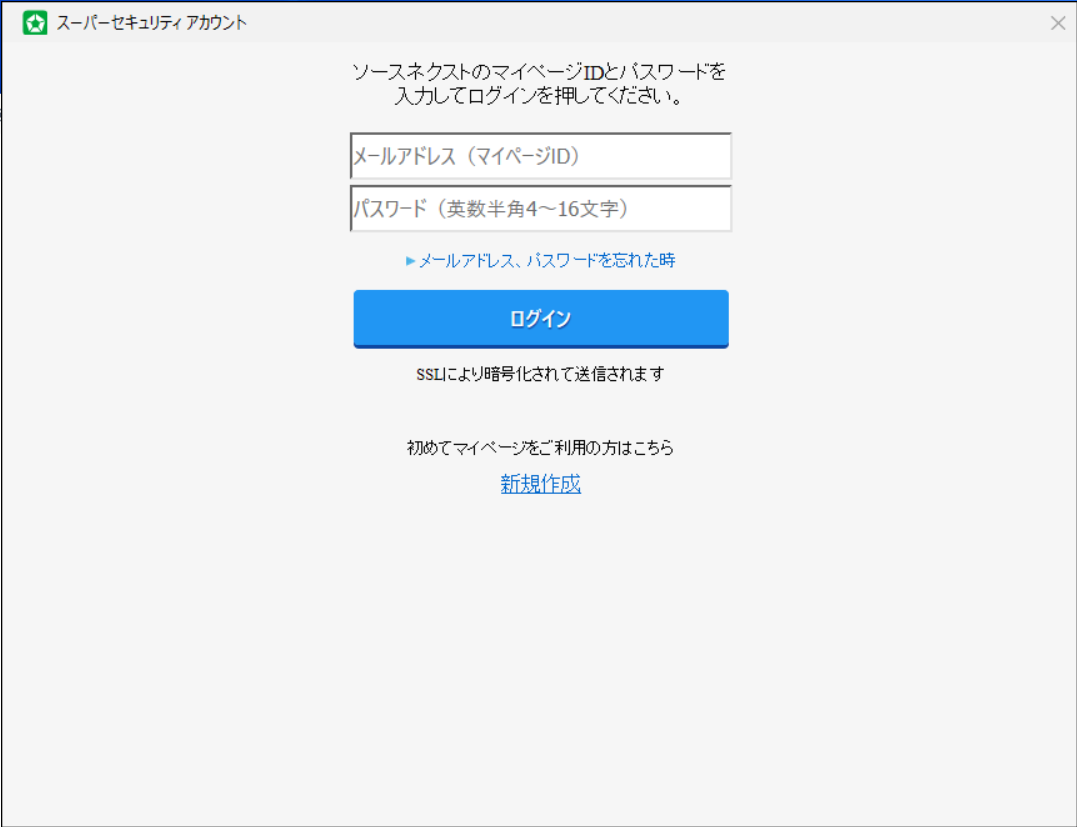Click the instruction text beginning ソースネクストのマイページID

[x=539, y=83]
